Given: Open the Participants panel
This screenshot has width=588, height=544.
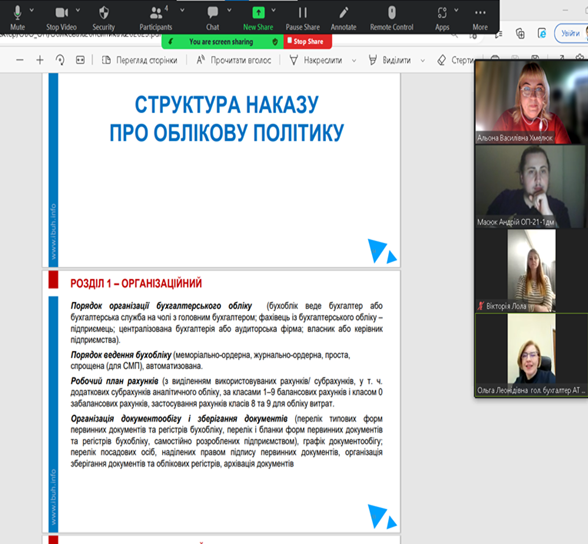Looking at the screenshot, I should pos(156,17).
